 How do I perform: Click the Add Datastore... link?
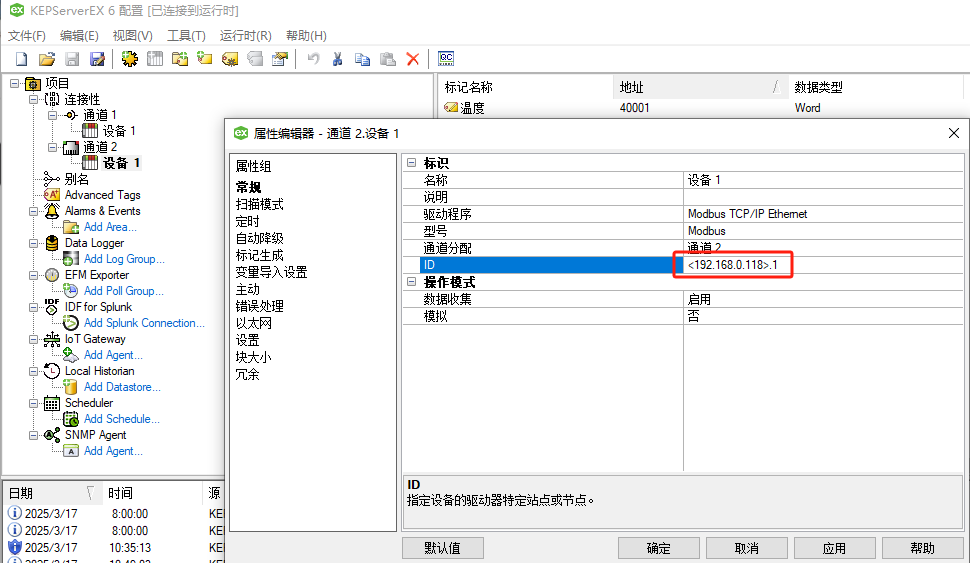[122, 387]
